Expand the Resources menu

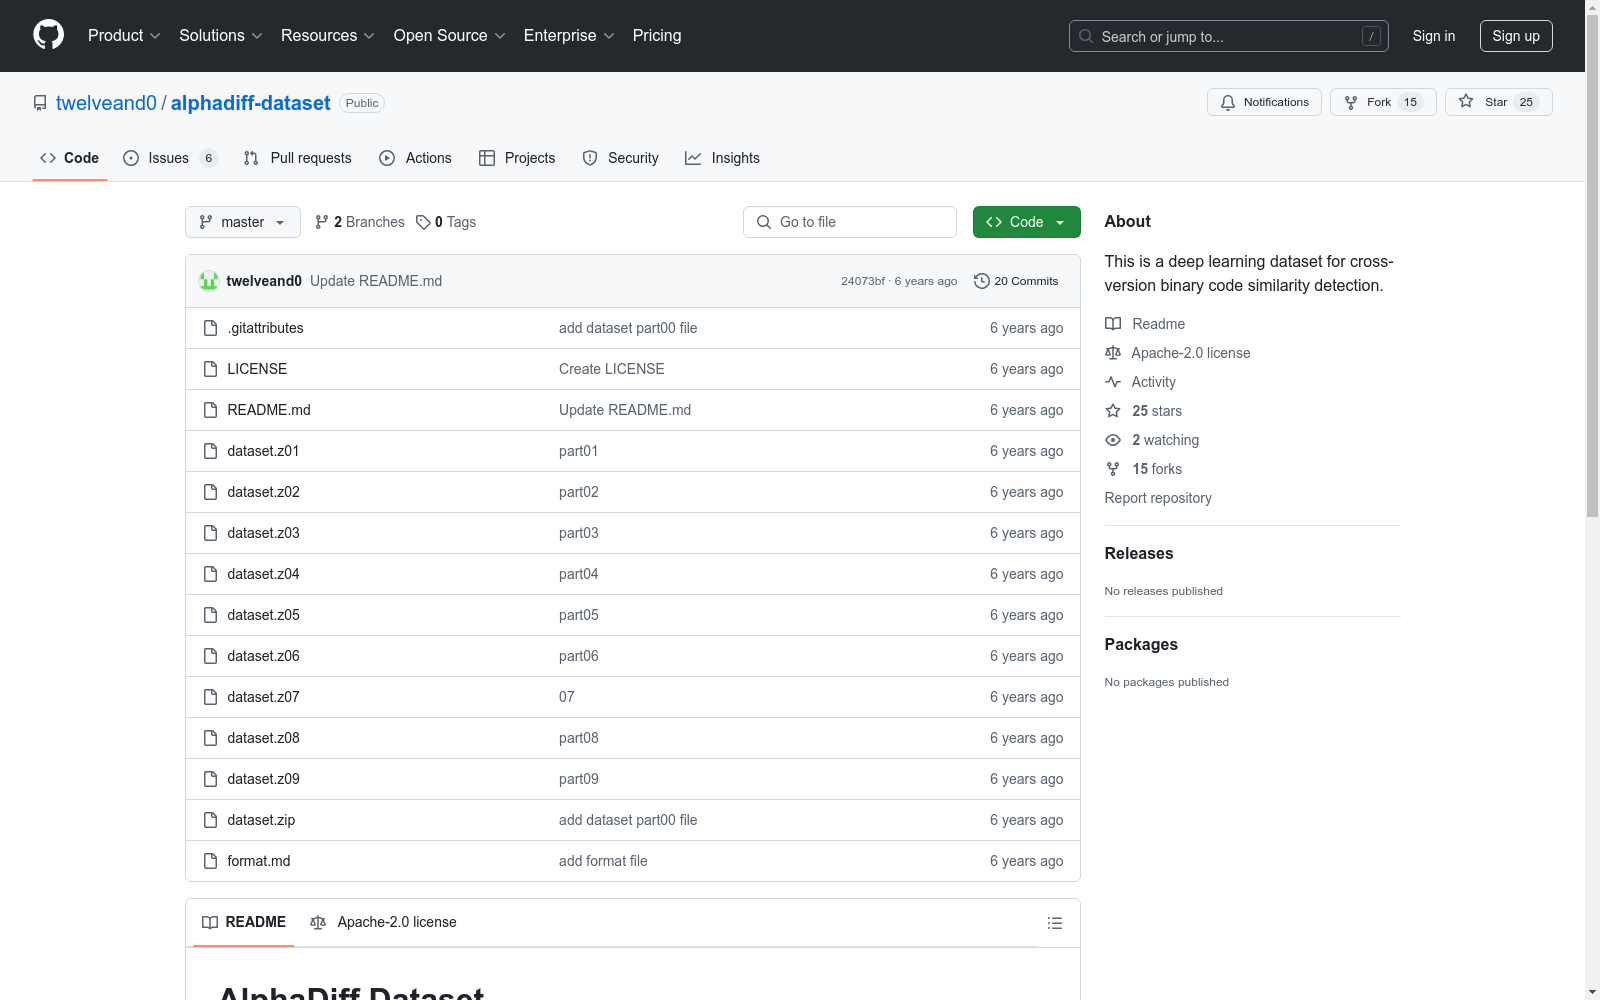pos(328,35)
